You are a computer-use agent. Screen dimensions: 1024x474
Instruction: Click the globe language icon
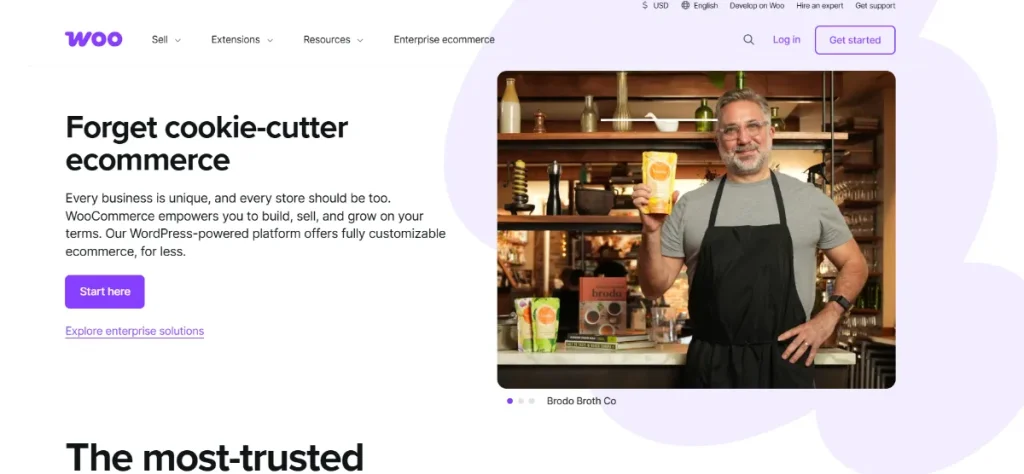[685, 5]
